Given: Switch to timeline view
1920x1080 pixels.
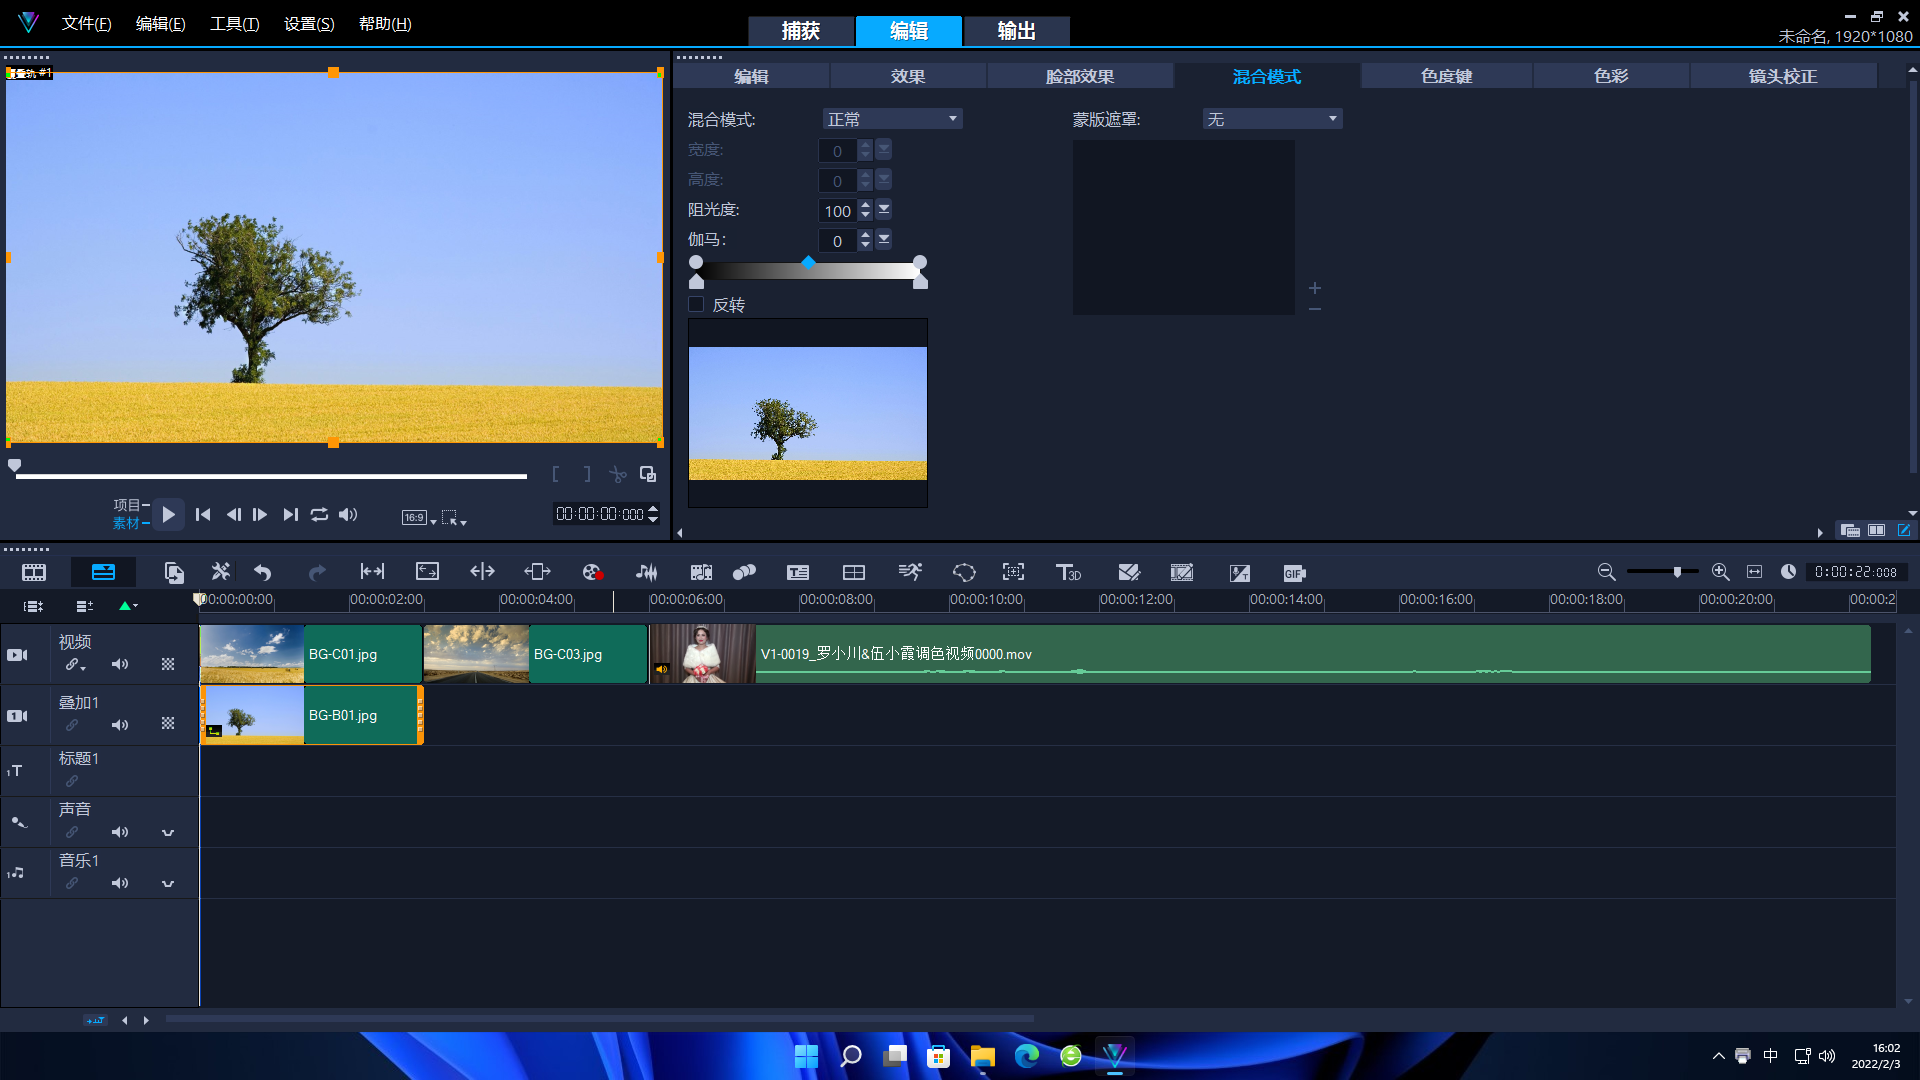Looking at the screenshot, I should click(x=103, y=572).
